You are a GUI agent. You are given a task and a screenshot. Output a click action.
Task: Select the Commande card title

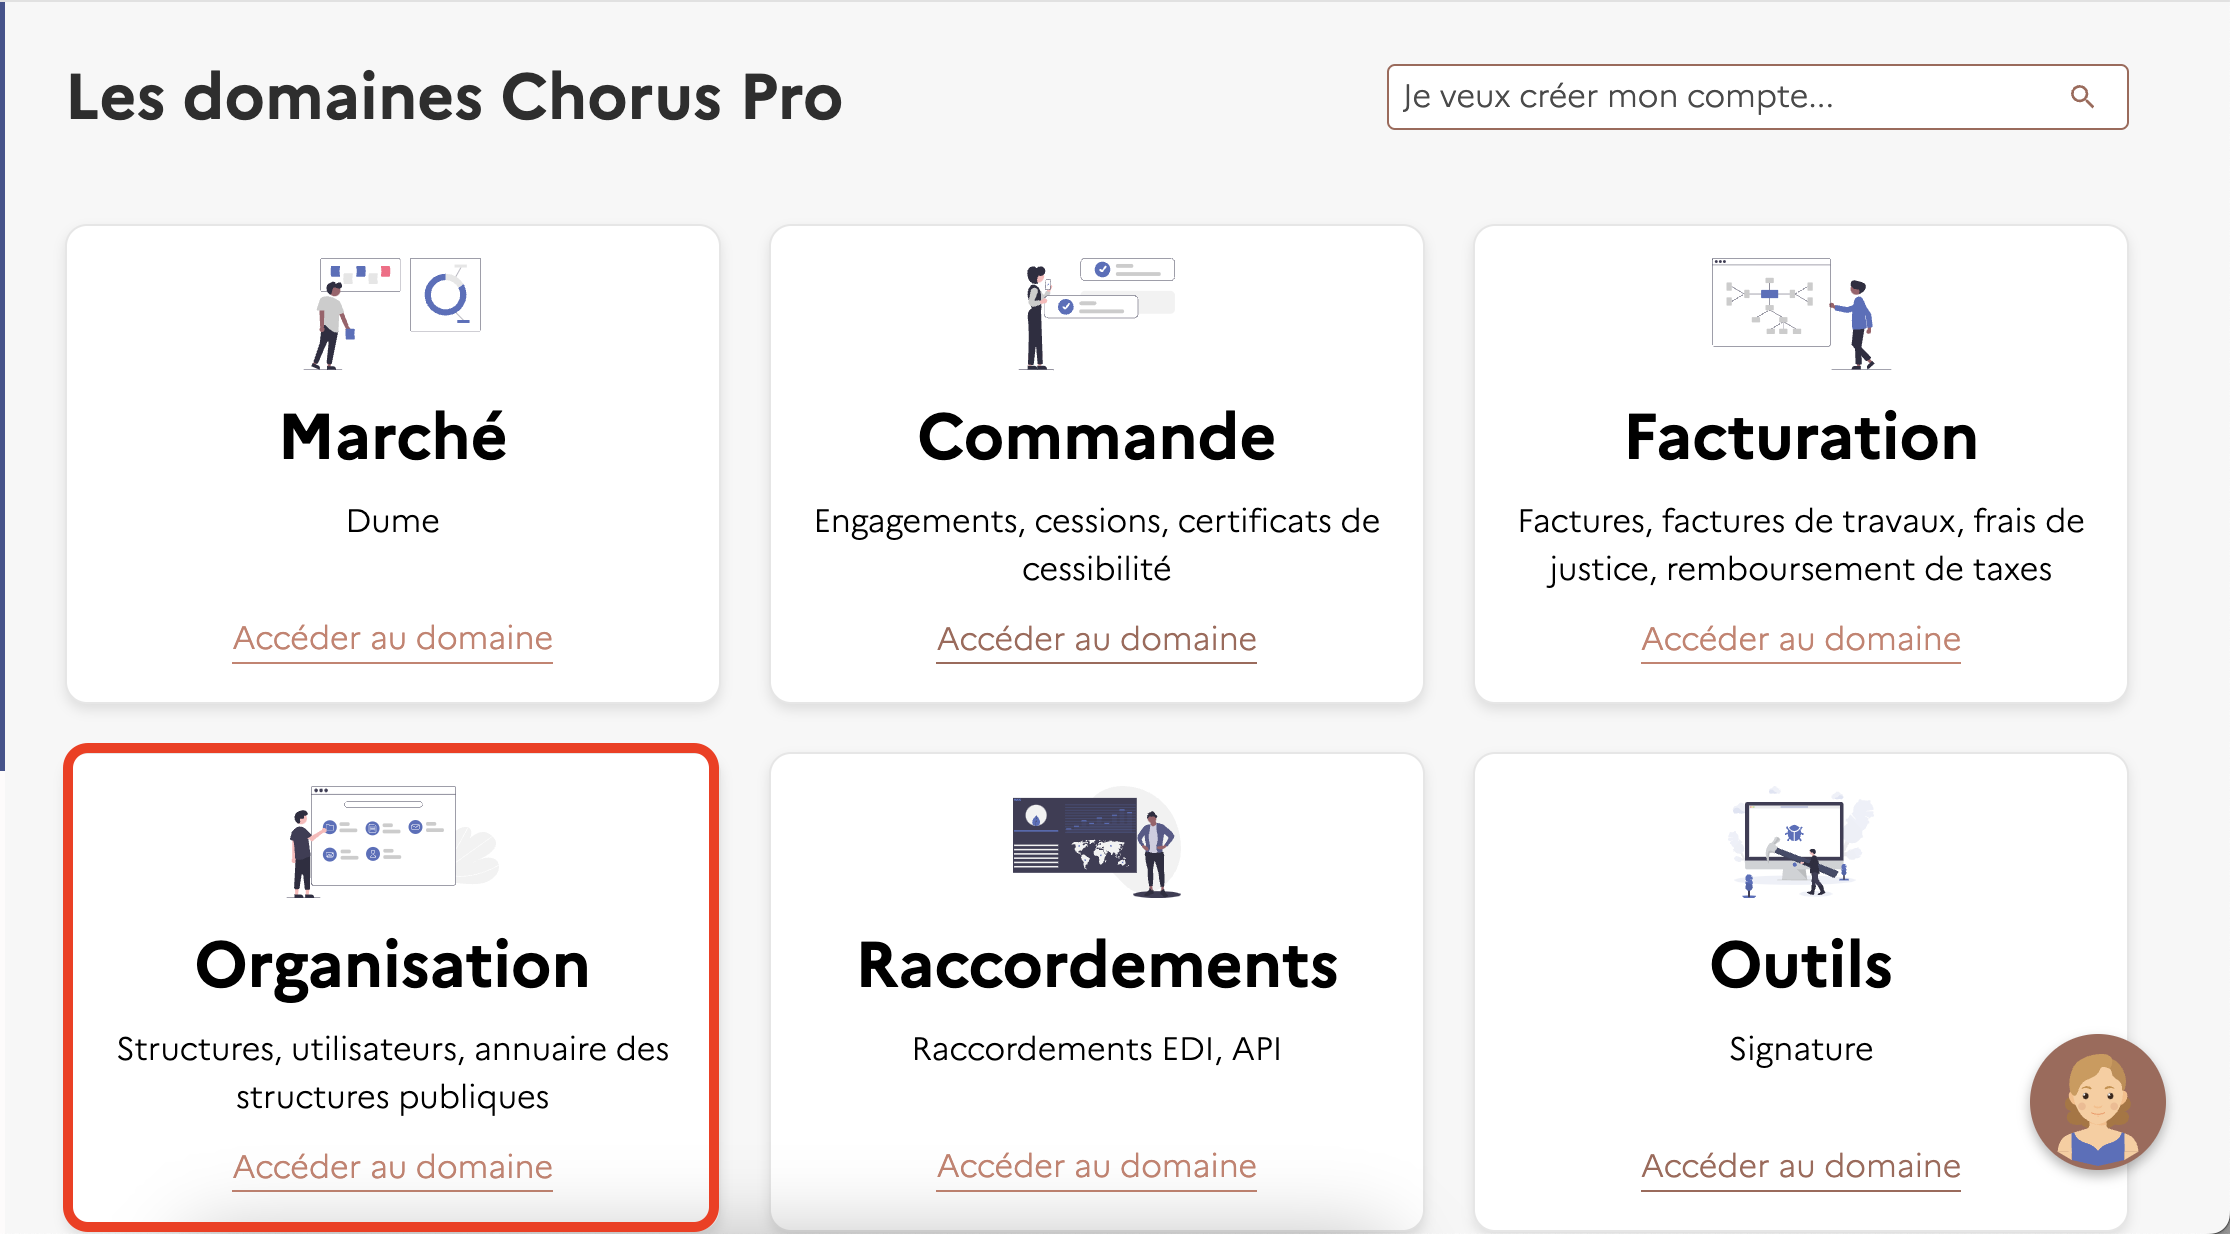click(1096, 437)
